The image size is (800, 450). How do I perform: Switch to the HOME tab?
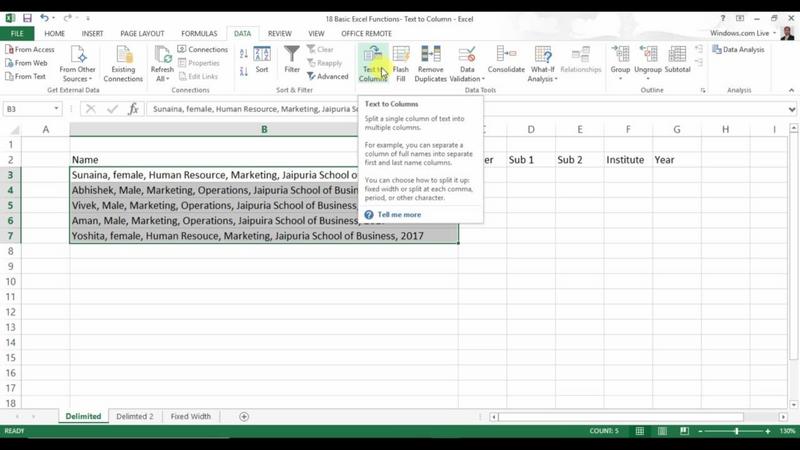click(x=54, y=34)
